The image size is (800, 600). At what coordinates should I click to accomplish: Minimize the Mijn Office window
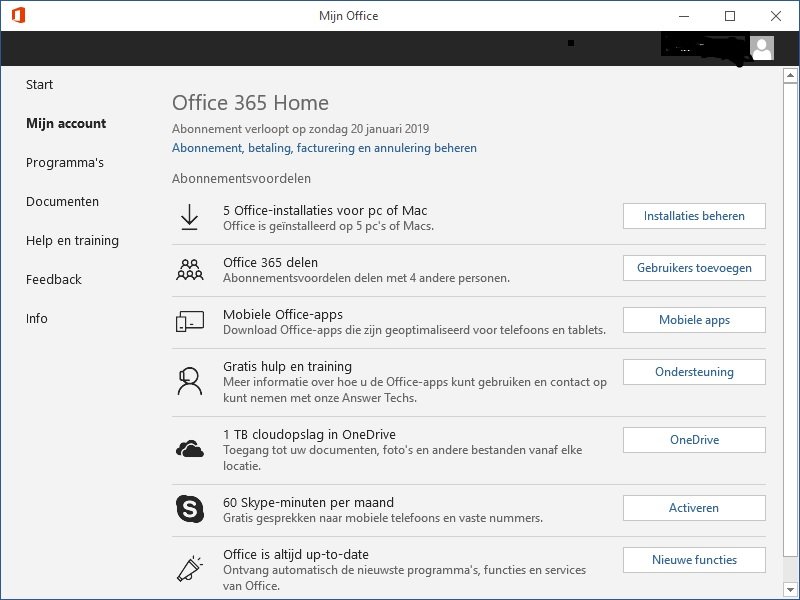[684, 16]
